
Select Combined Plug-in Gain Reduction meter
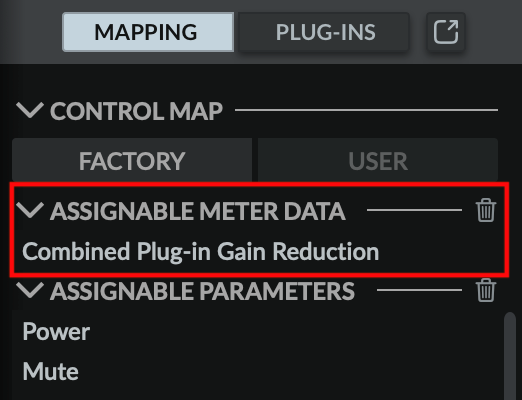201,251
